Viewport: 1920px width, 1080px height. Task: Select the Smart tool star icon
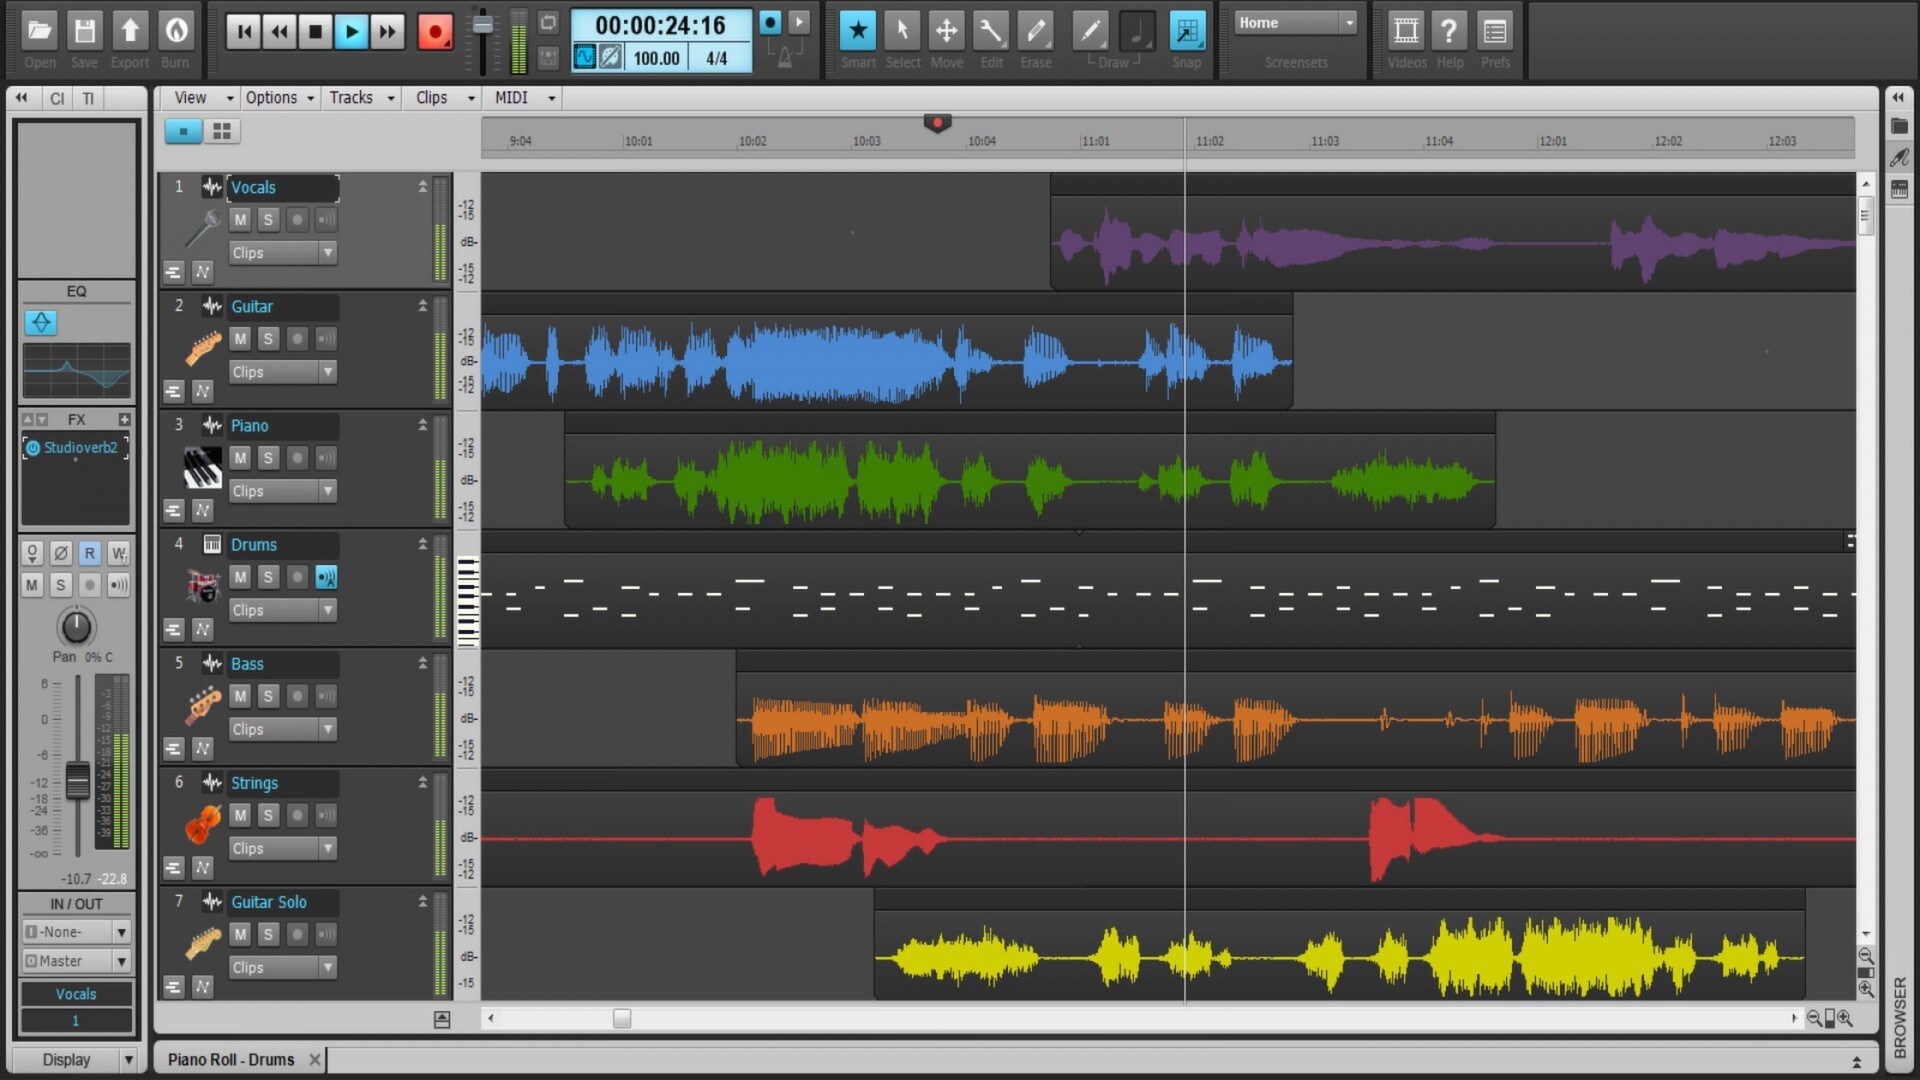click(857, 31)
